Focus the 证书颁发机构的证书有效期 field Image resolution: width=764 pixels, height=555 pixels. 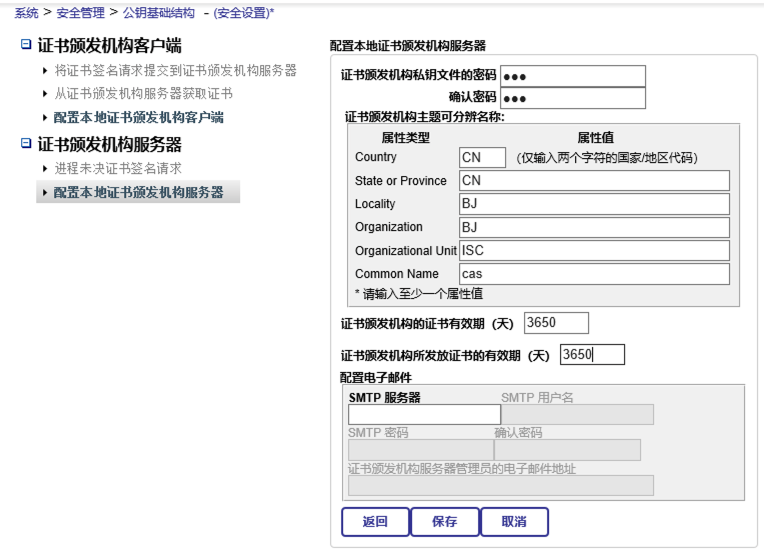[556, 323]
